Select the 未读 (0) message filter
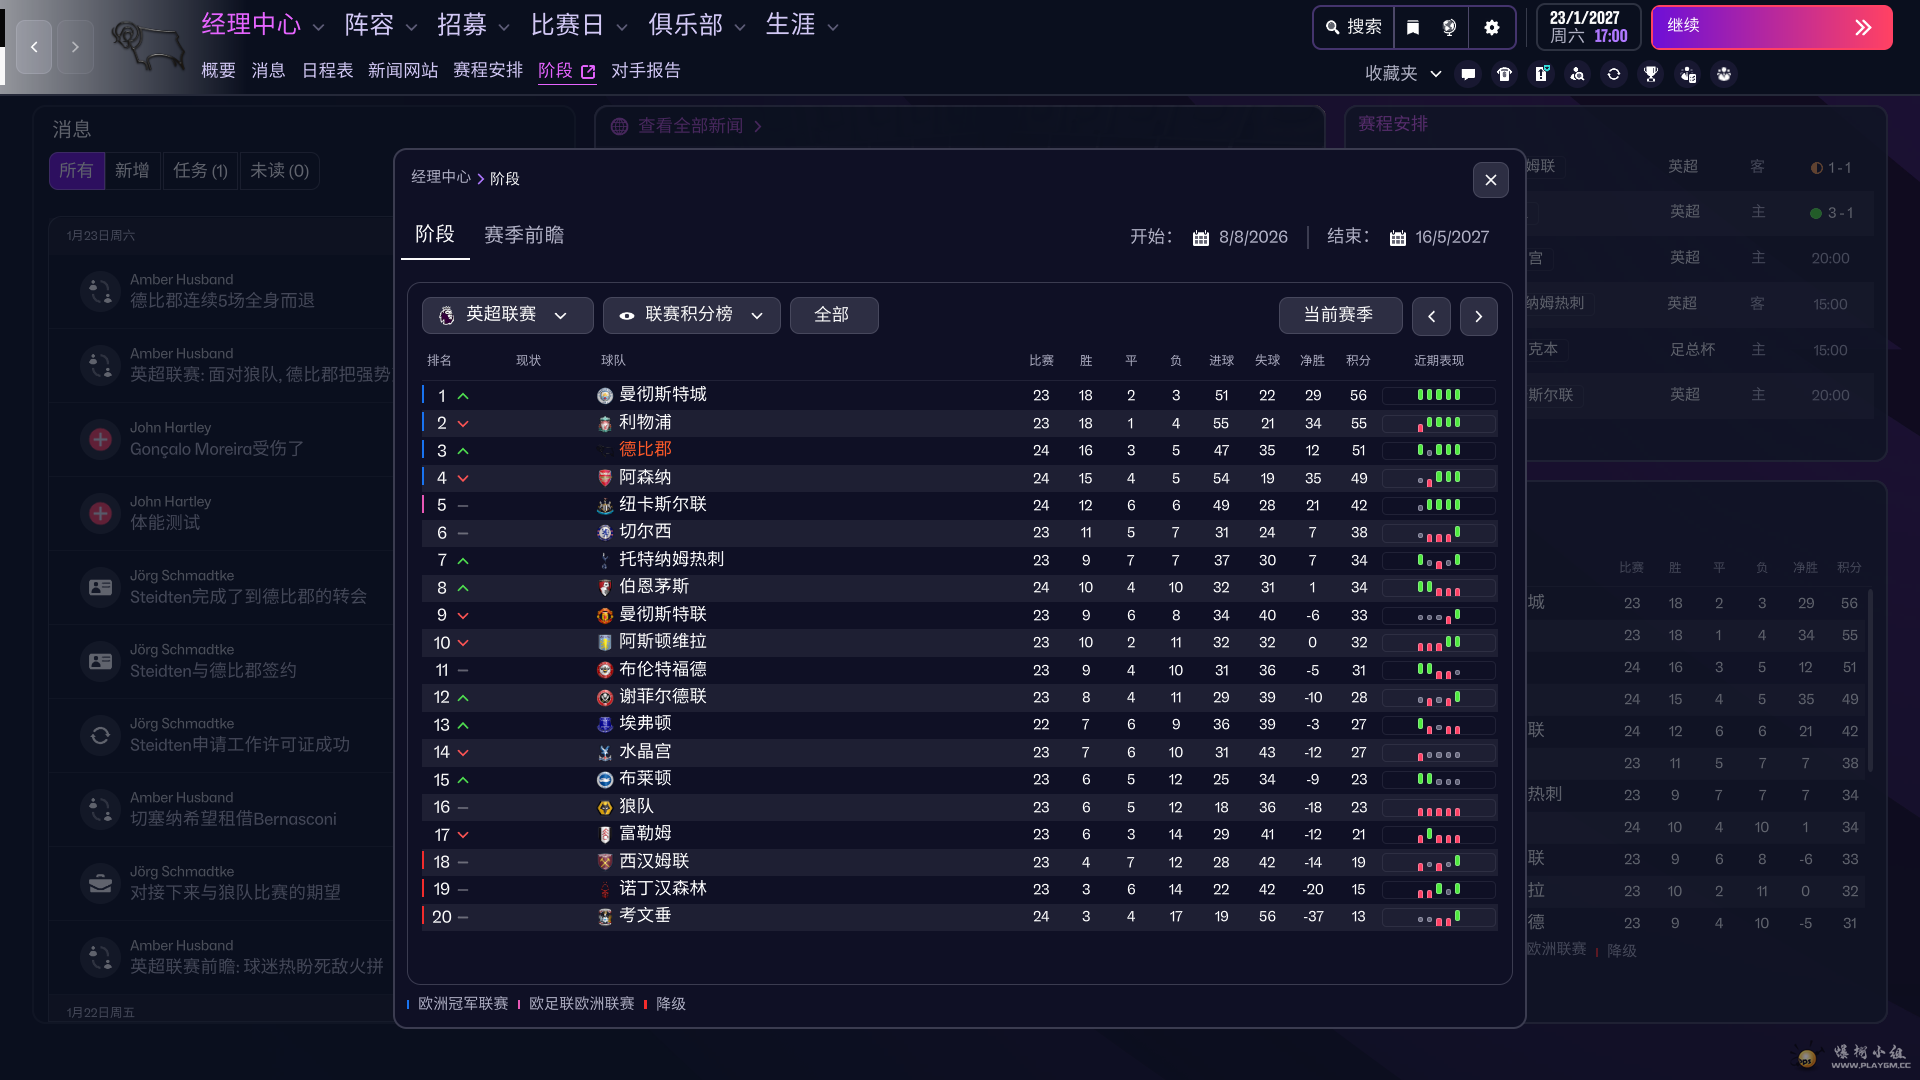This screenshot has height=1080, width=1920. coord(279,171)
